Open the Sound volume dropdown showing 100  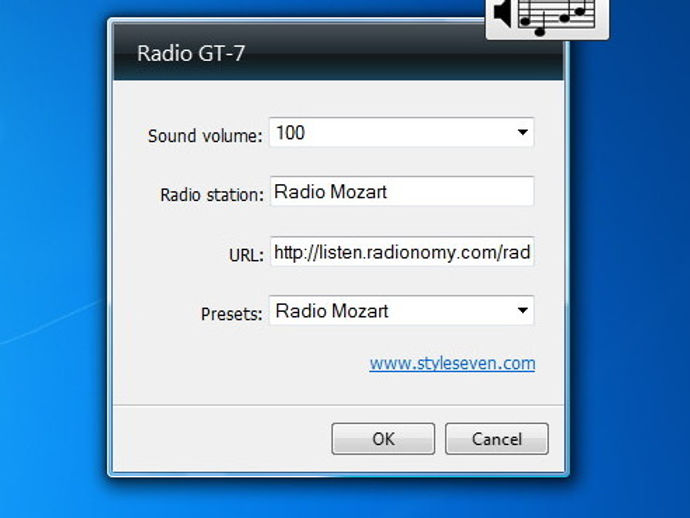tap(401, 132)
